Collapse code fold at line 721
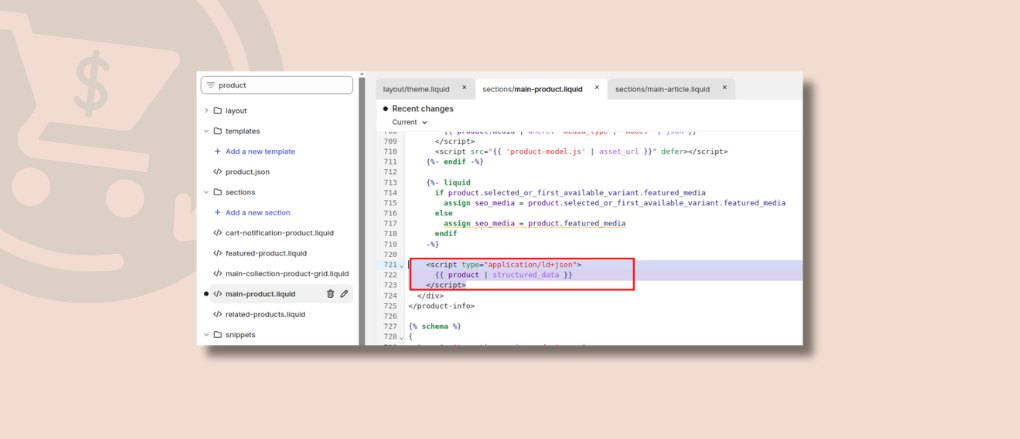Screen dimensions: 1020x439 [x=401, y=265]
